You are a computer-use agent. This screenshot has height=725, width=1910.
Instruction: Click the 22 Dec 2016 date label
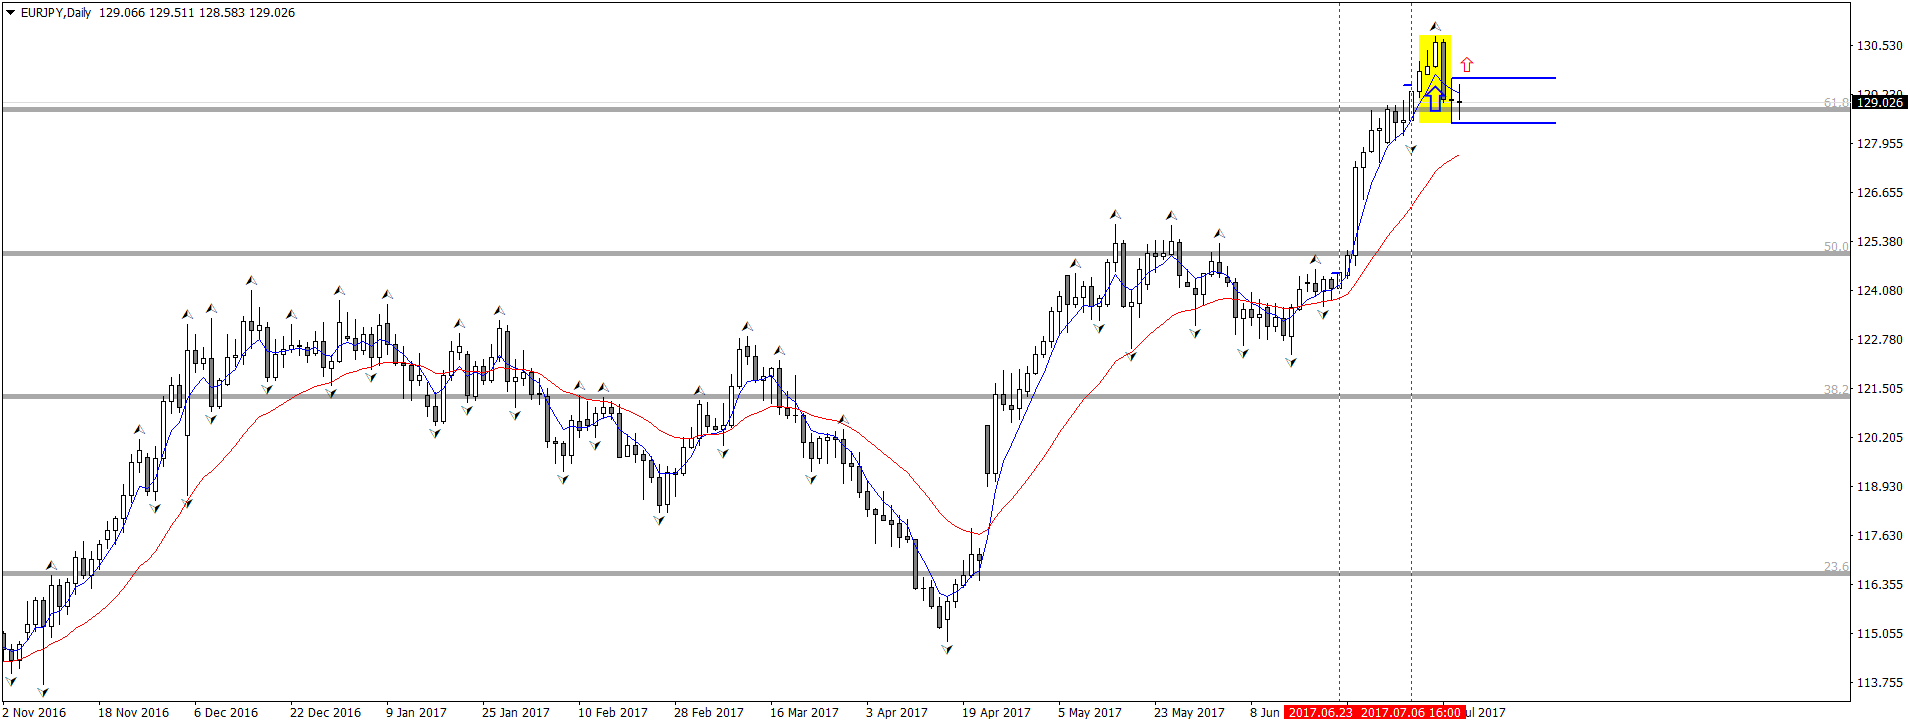pyautogui.click(x=325, y=713)
